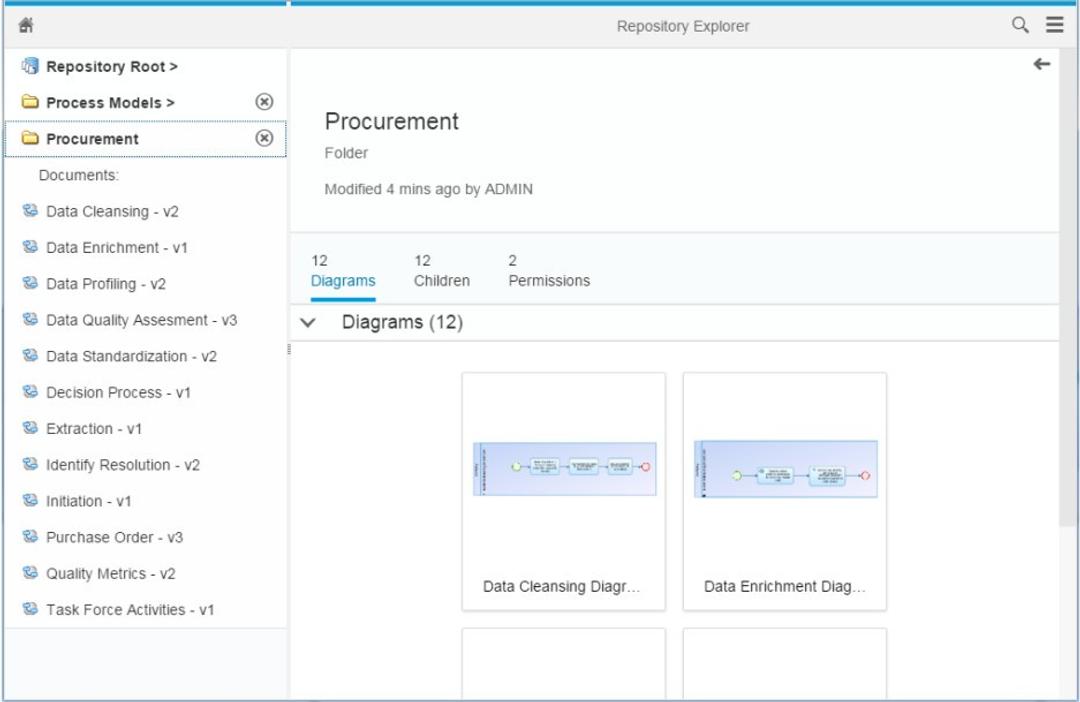Open search using the magnifier icon
This screenshot has height=702, width=1080.
(x=1019, y=25)
